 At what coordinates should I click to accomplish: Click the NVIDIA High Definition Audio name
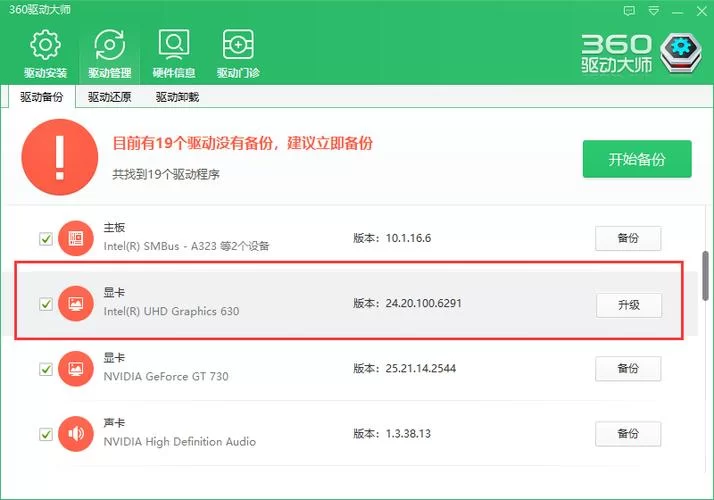(x=180, y=442)
